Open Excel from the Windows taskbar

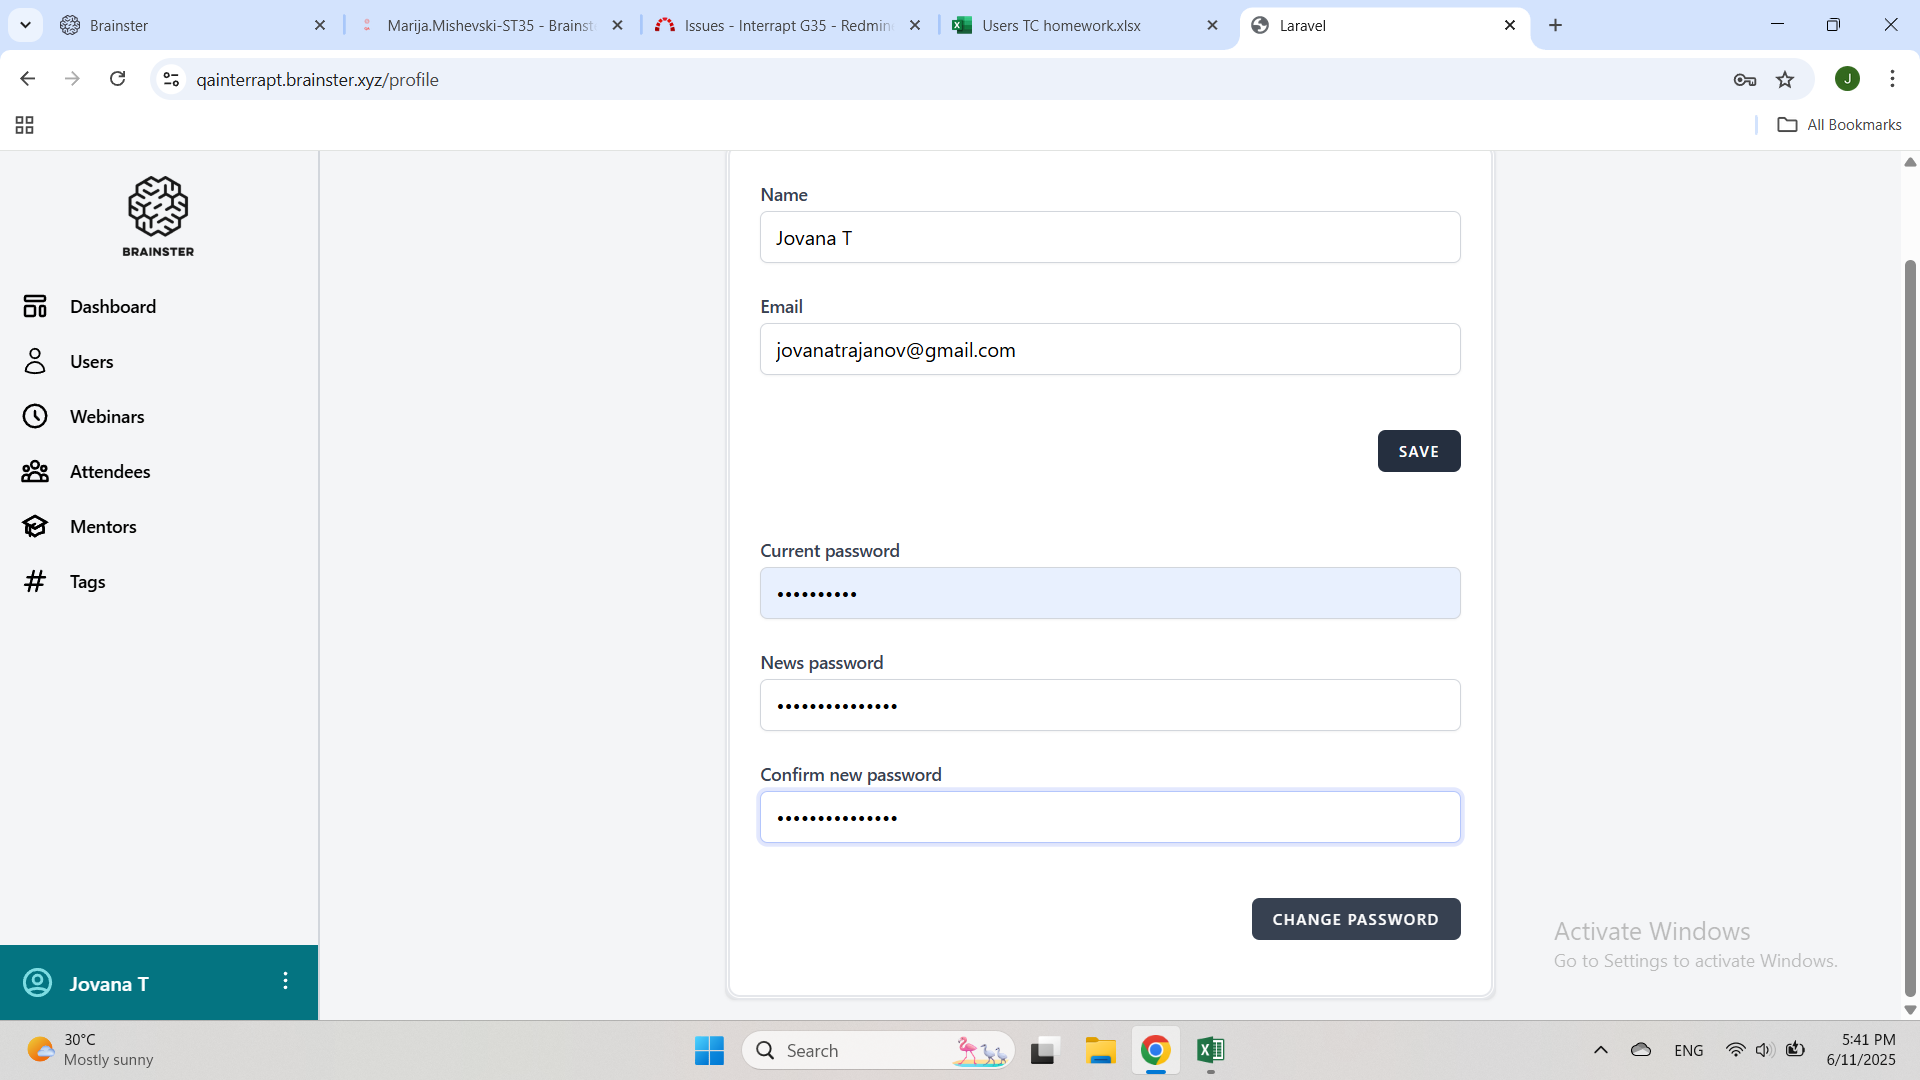click(1210, 1050)
